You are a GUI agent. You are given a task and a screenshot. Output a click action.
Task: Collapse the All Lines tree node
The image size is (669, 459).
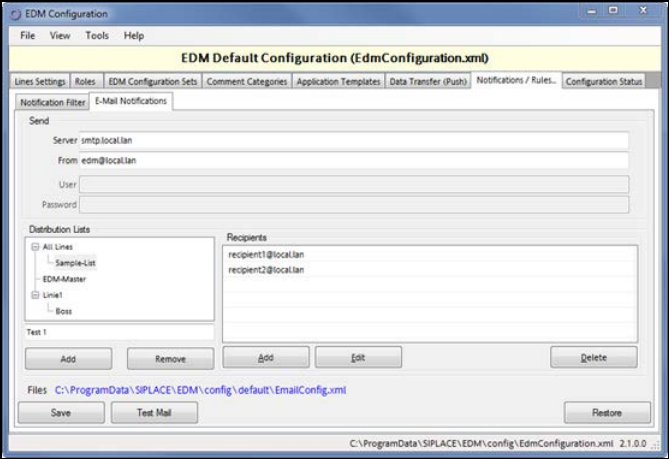(36, 247)
